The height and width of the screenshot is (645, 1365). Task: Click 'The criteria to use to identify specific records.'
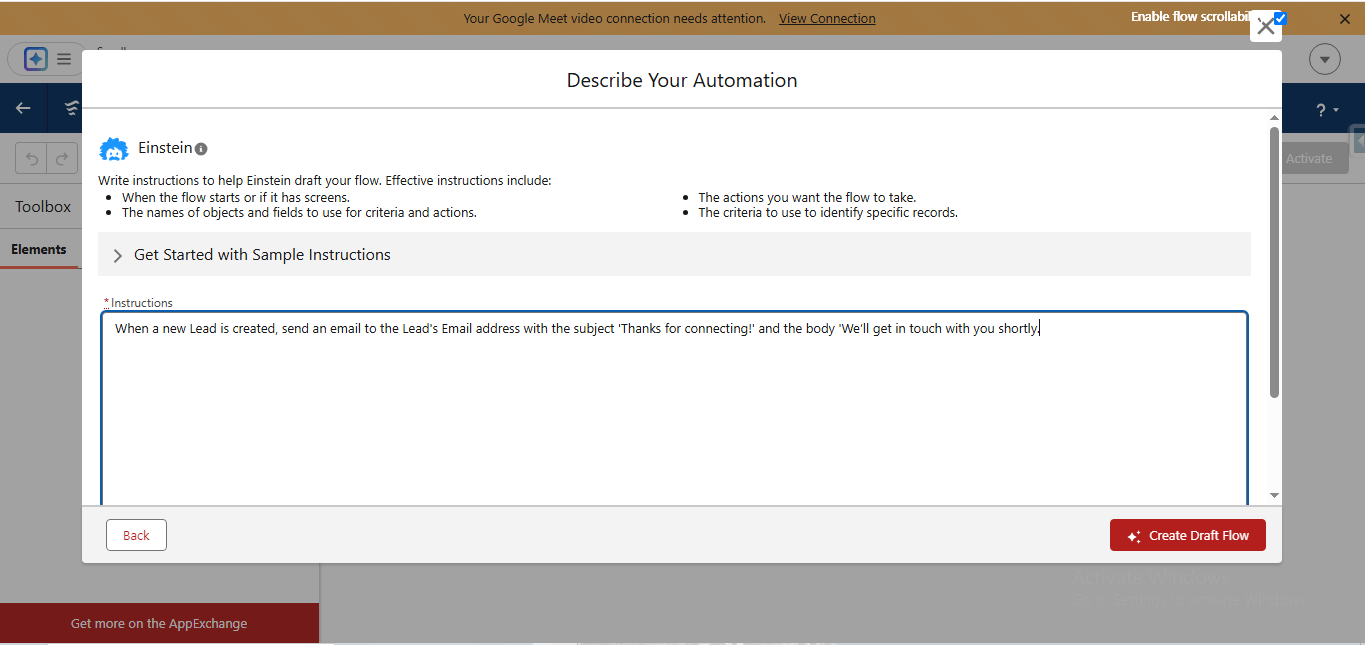pyautogui.click(x=828, y=212)
